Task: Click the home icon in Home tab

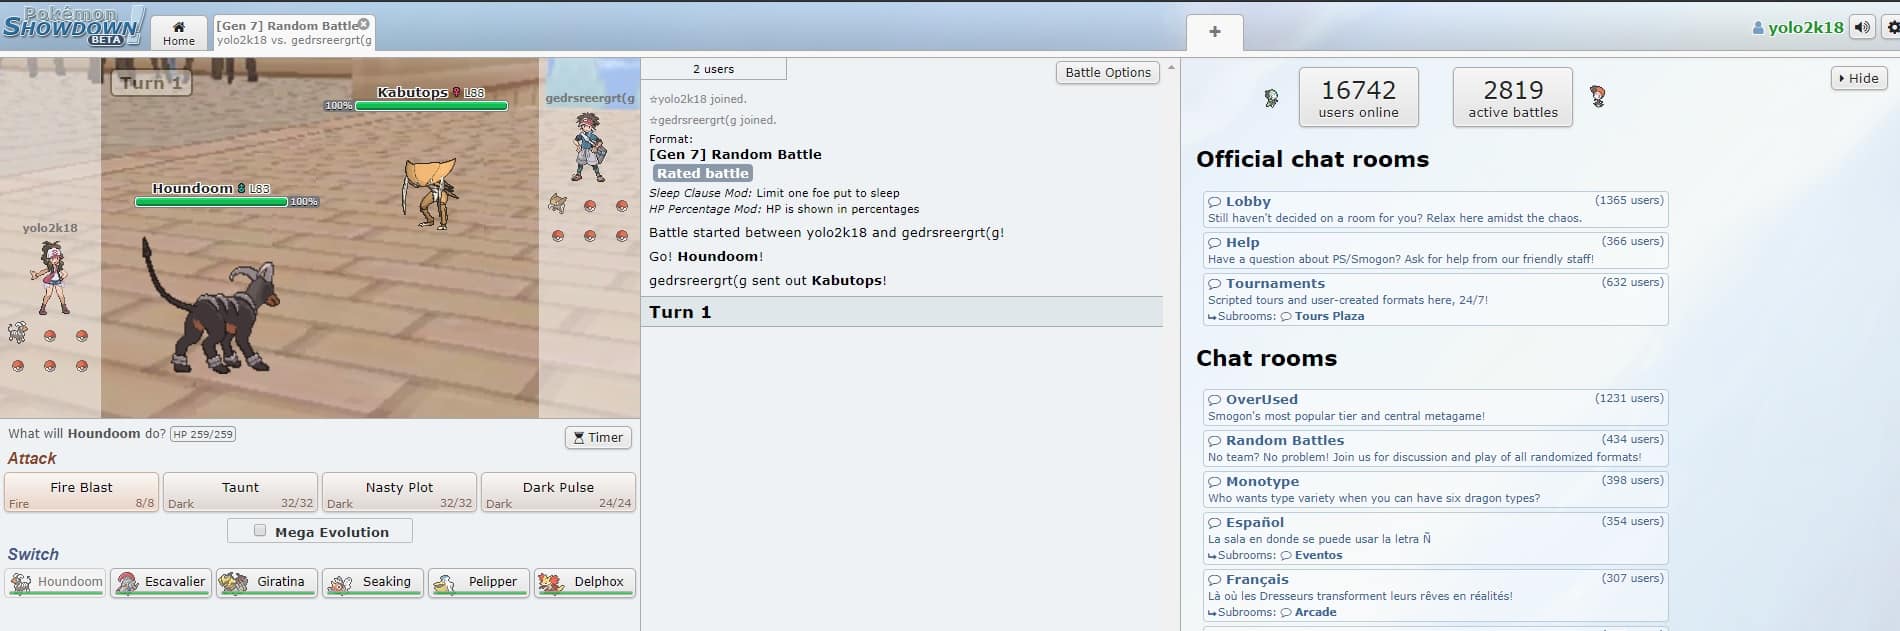Action: pos(179,27)
